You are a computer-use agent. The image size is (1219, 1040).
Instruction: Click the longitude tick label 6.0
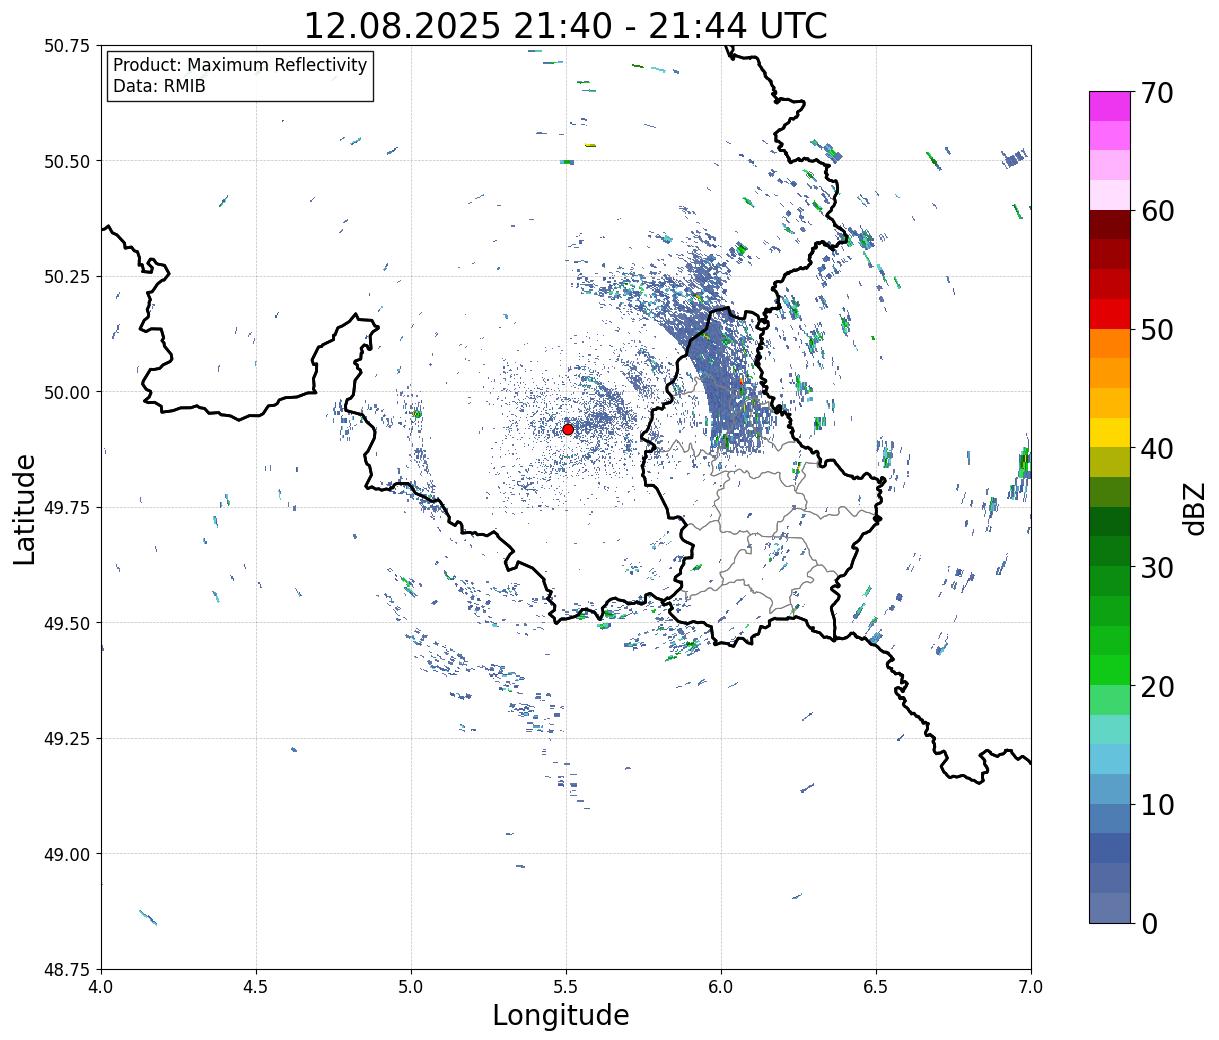pos(721,987)
